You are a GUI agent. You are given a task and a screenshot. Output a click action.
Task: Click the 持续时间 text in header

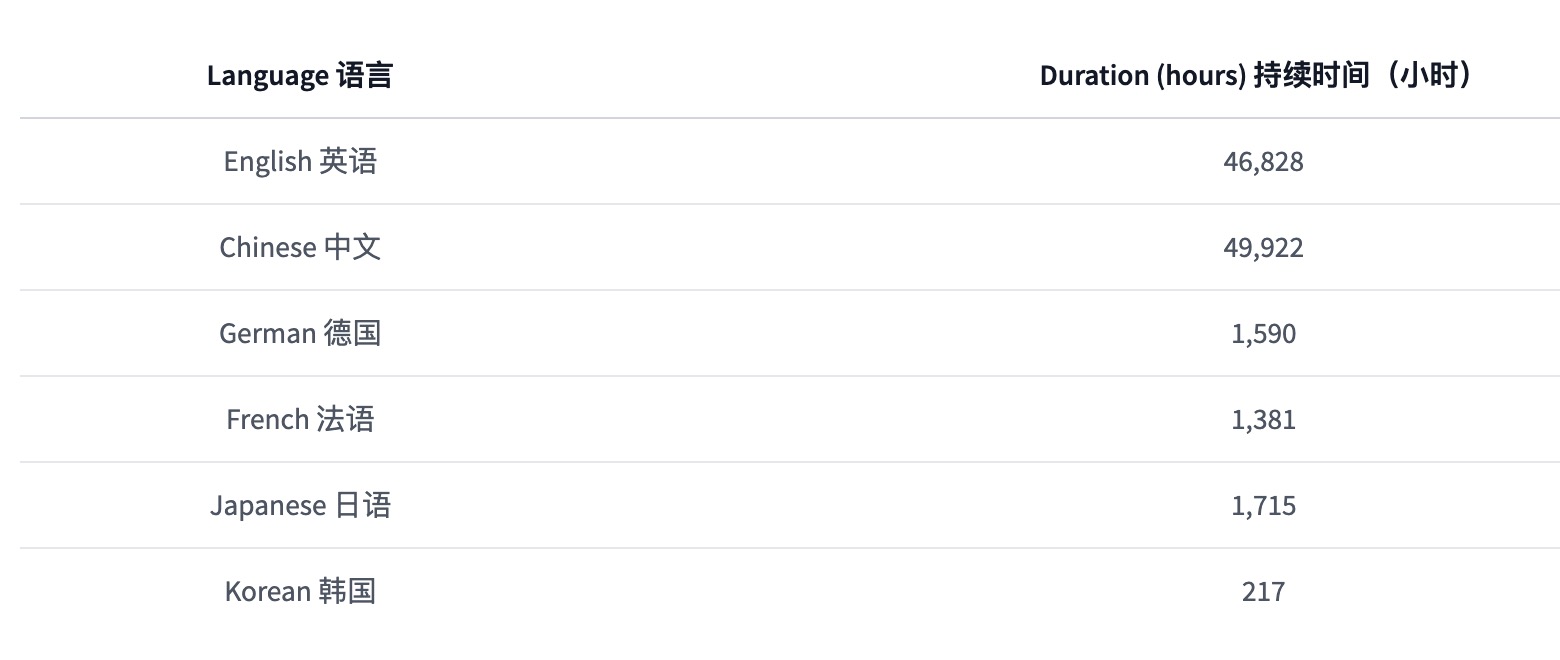click(x=1310, y=75)
